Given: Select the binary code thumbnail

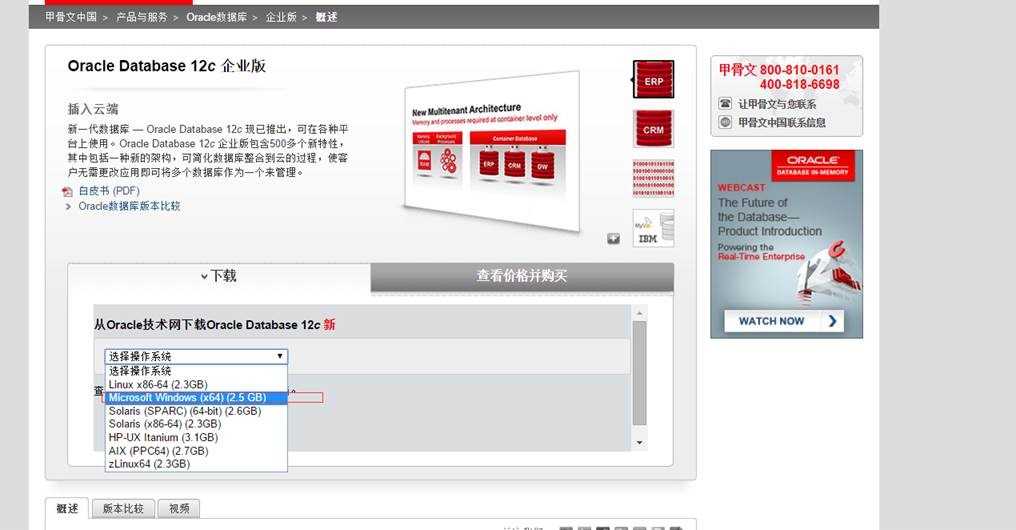Looking at the screenshot, I should click(654, 178).
